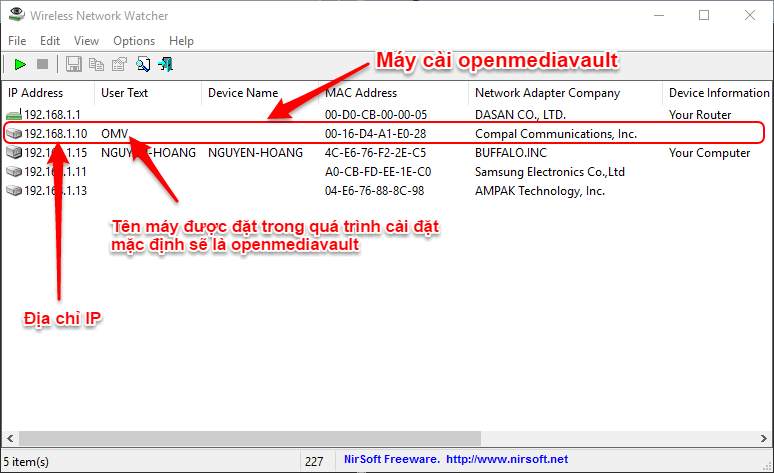The height and width of the screenshot is (473, 774).
Task: Click the left arrow of horizontal scrollbar
Action: [10, 438]
